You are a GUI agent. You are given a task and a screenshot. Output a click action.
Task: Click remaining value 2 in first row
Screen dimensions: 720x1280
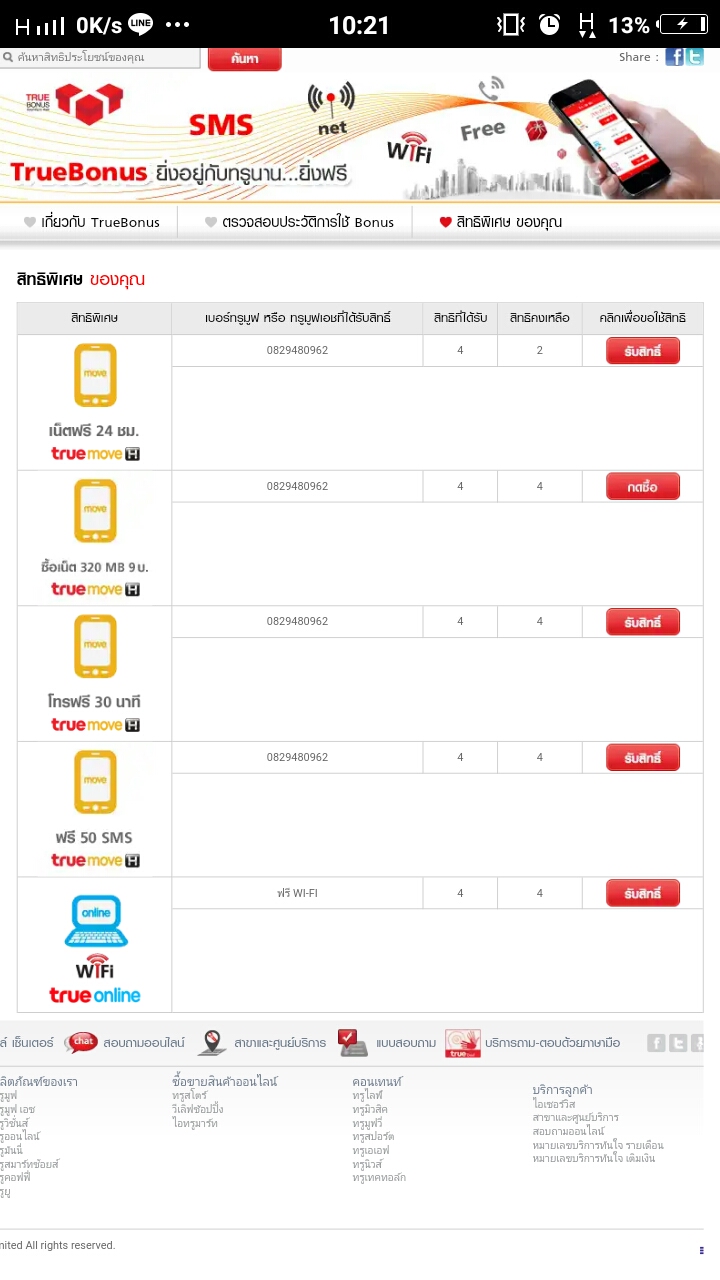pyautogui.click(x=540, y=350)
